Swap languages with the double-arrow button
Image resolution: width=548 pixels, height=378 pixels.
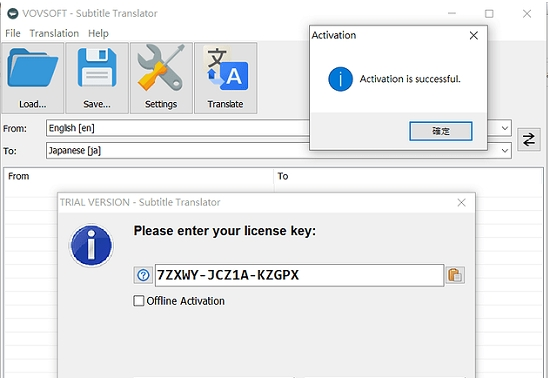529,140
